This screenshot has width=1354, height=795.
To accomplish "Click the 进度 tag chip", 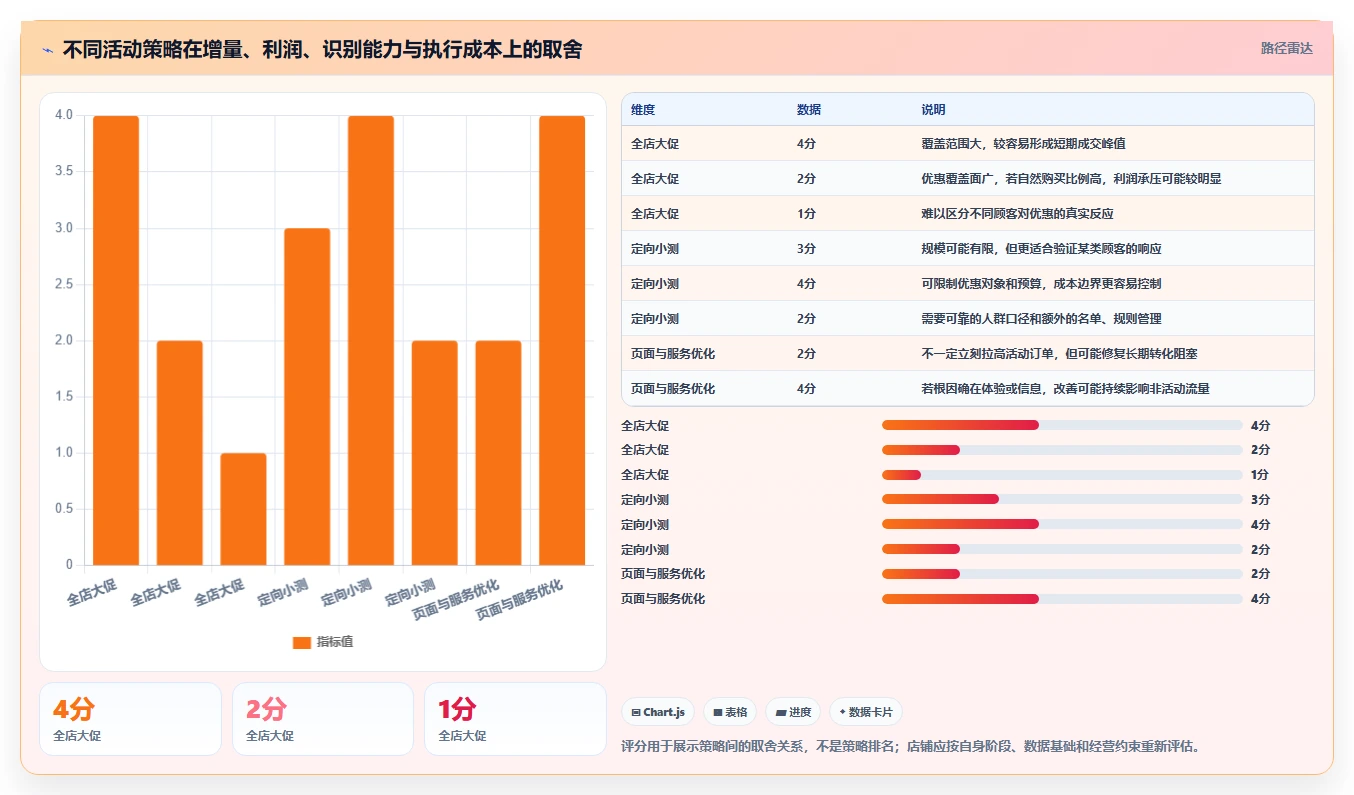I will click(793, 712).
